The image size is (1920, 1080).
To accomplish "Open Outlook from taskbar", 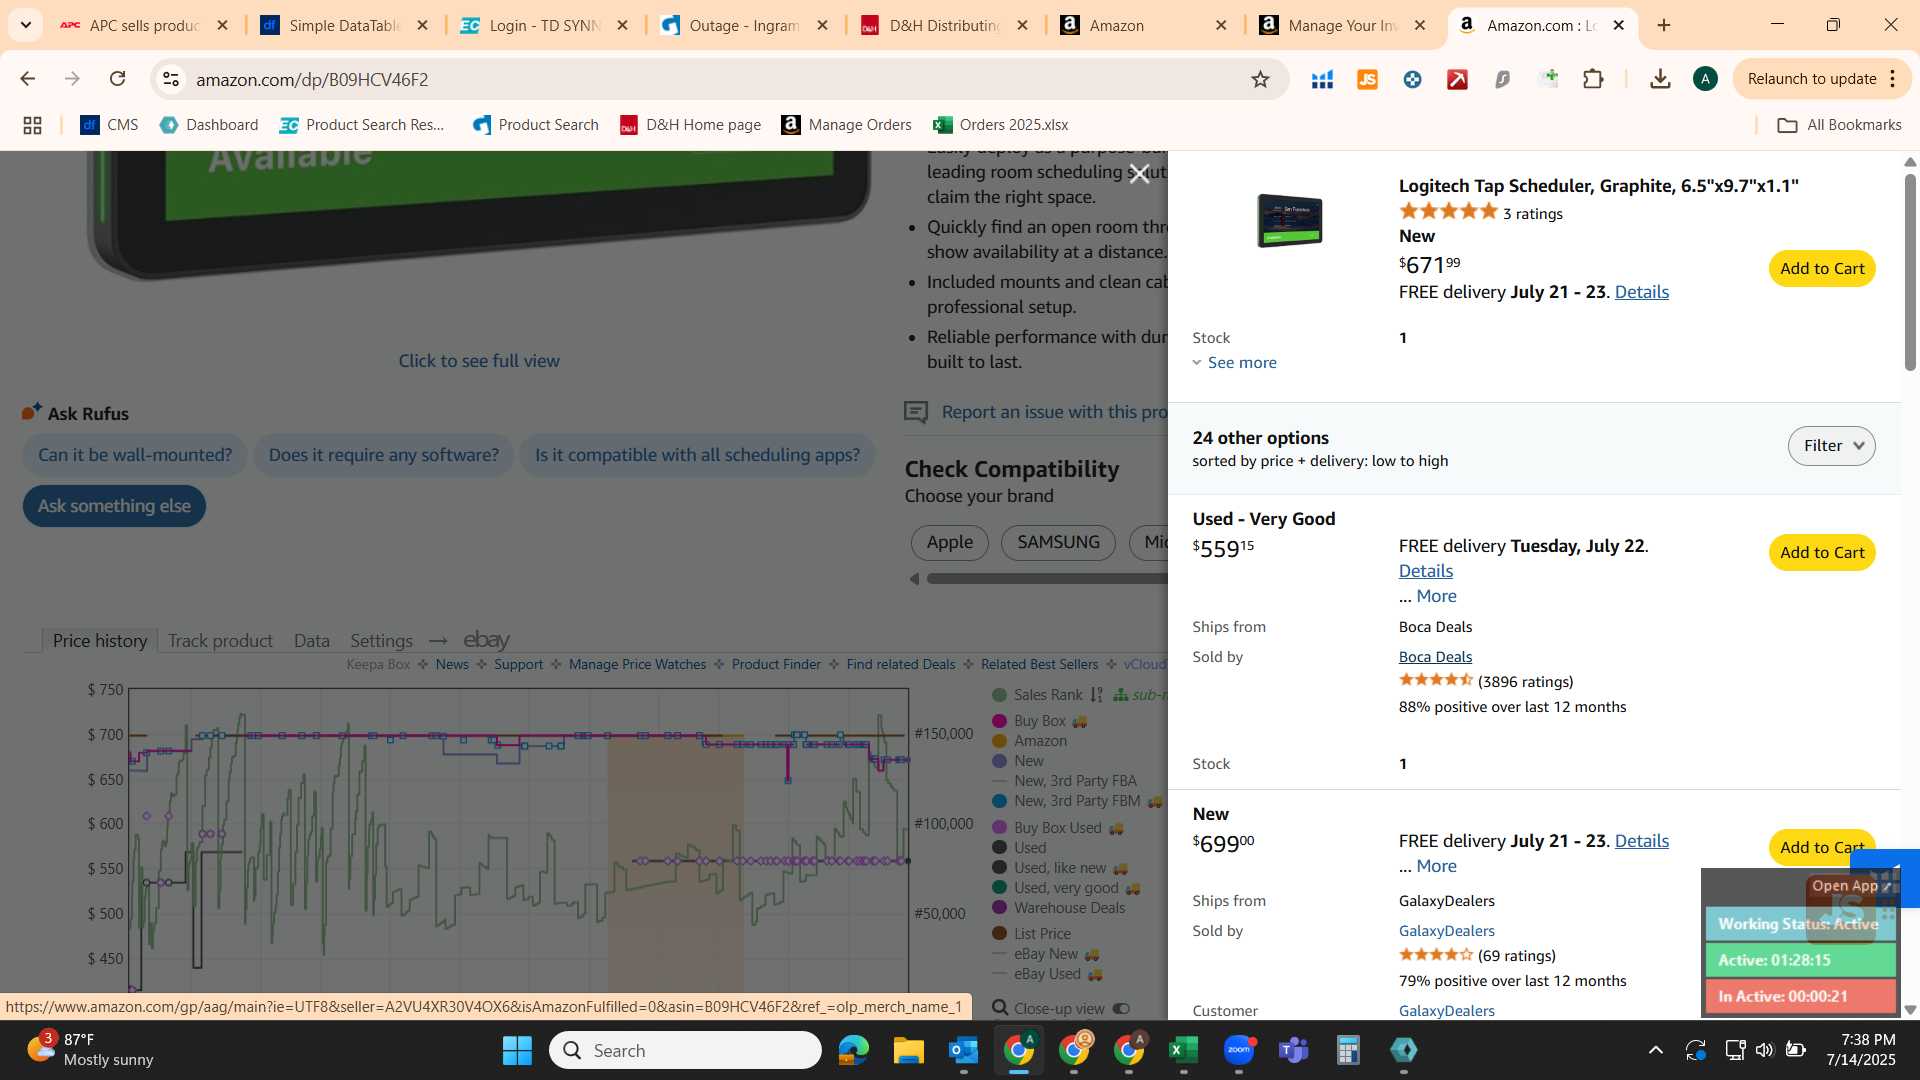I will [963, 1050].
